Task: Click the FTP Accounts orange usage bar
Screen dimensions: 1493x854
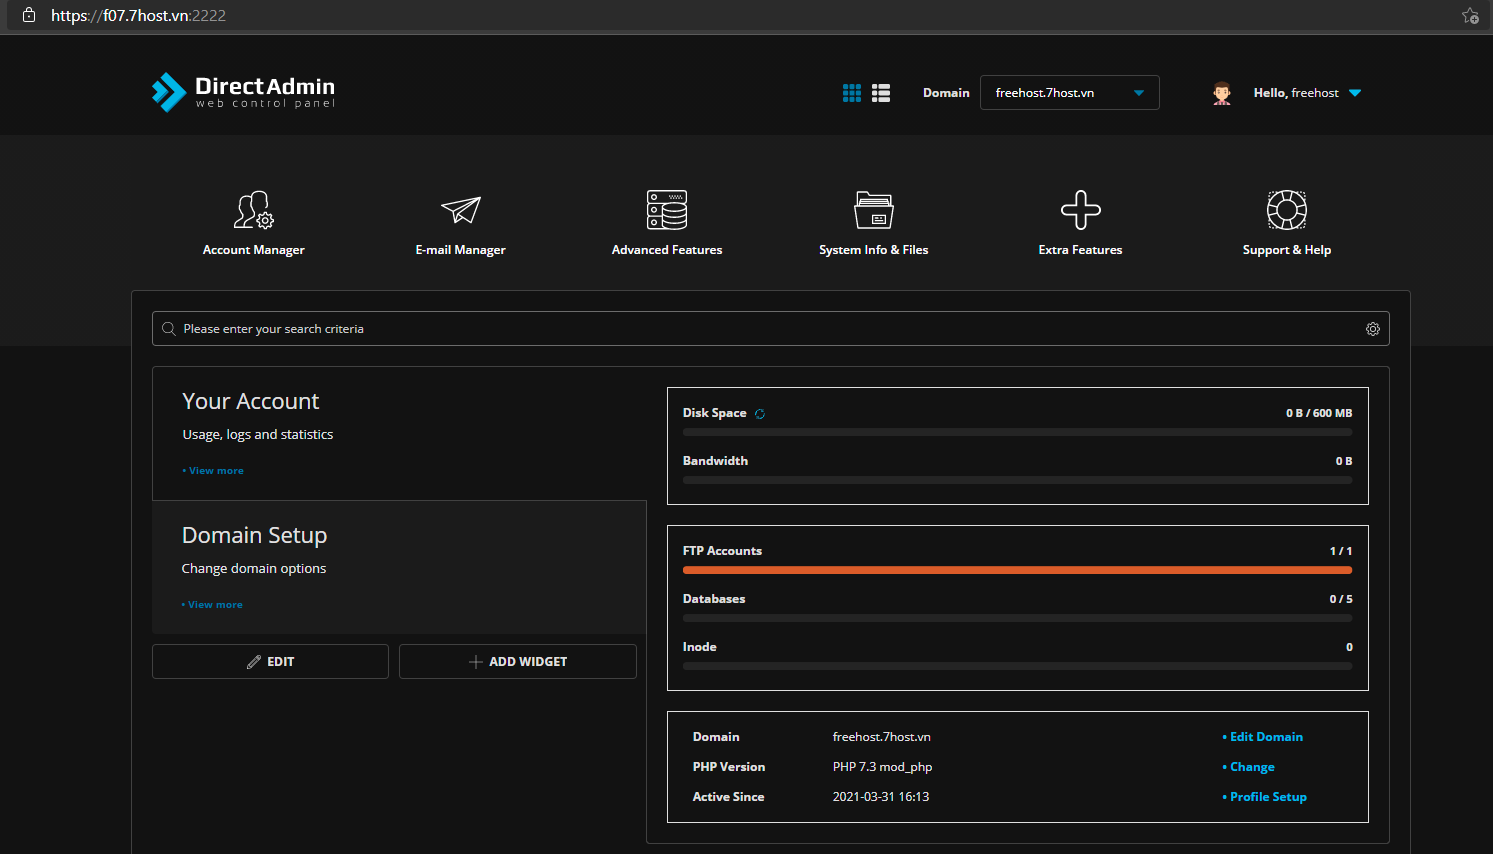Action: point(1017,570)
